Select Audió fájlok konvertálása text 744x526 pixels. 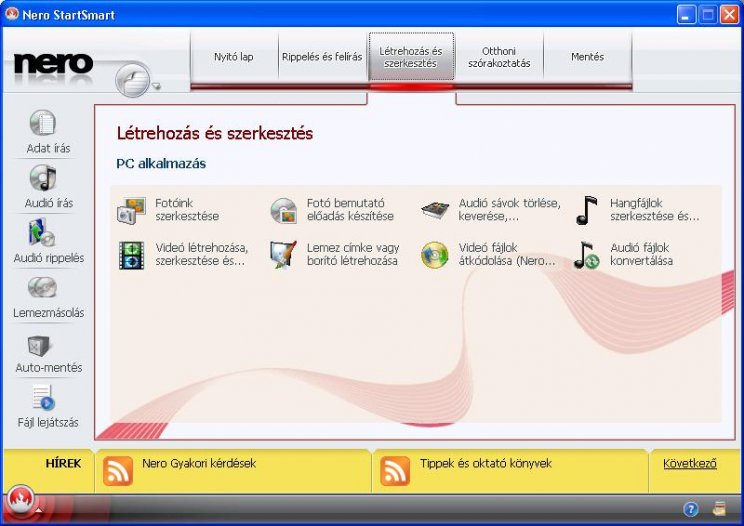coord(641,254)
